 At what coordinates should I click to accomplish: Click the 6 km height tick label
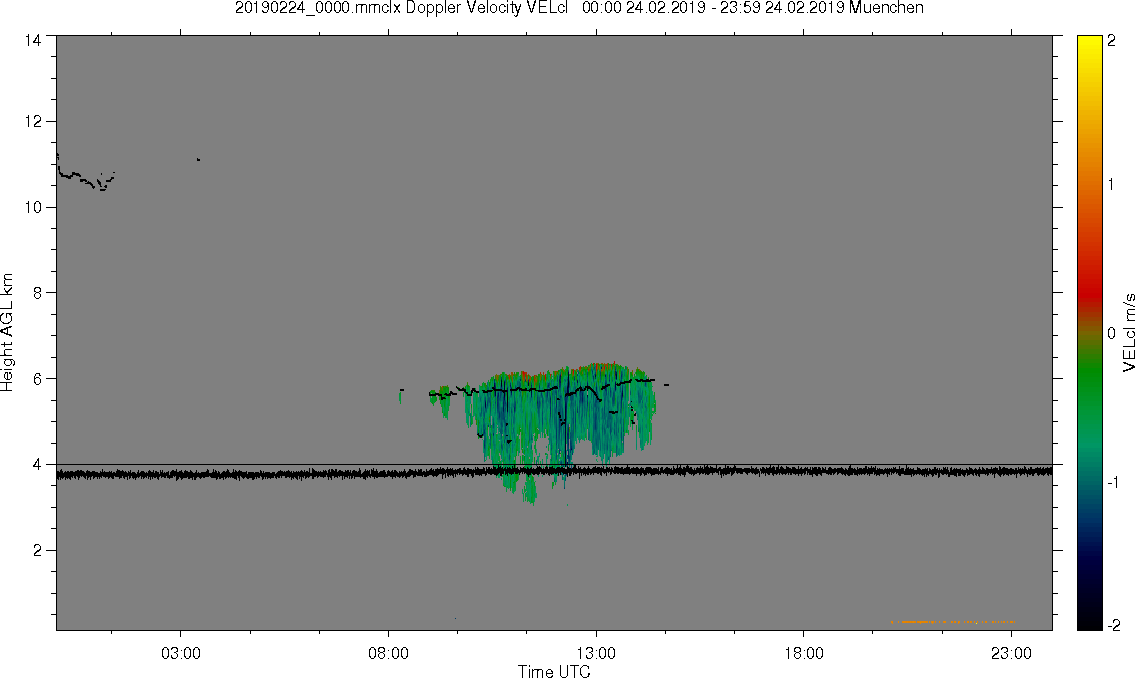tap(37, 378)
